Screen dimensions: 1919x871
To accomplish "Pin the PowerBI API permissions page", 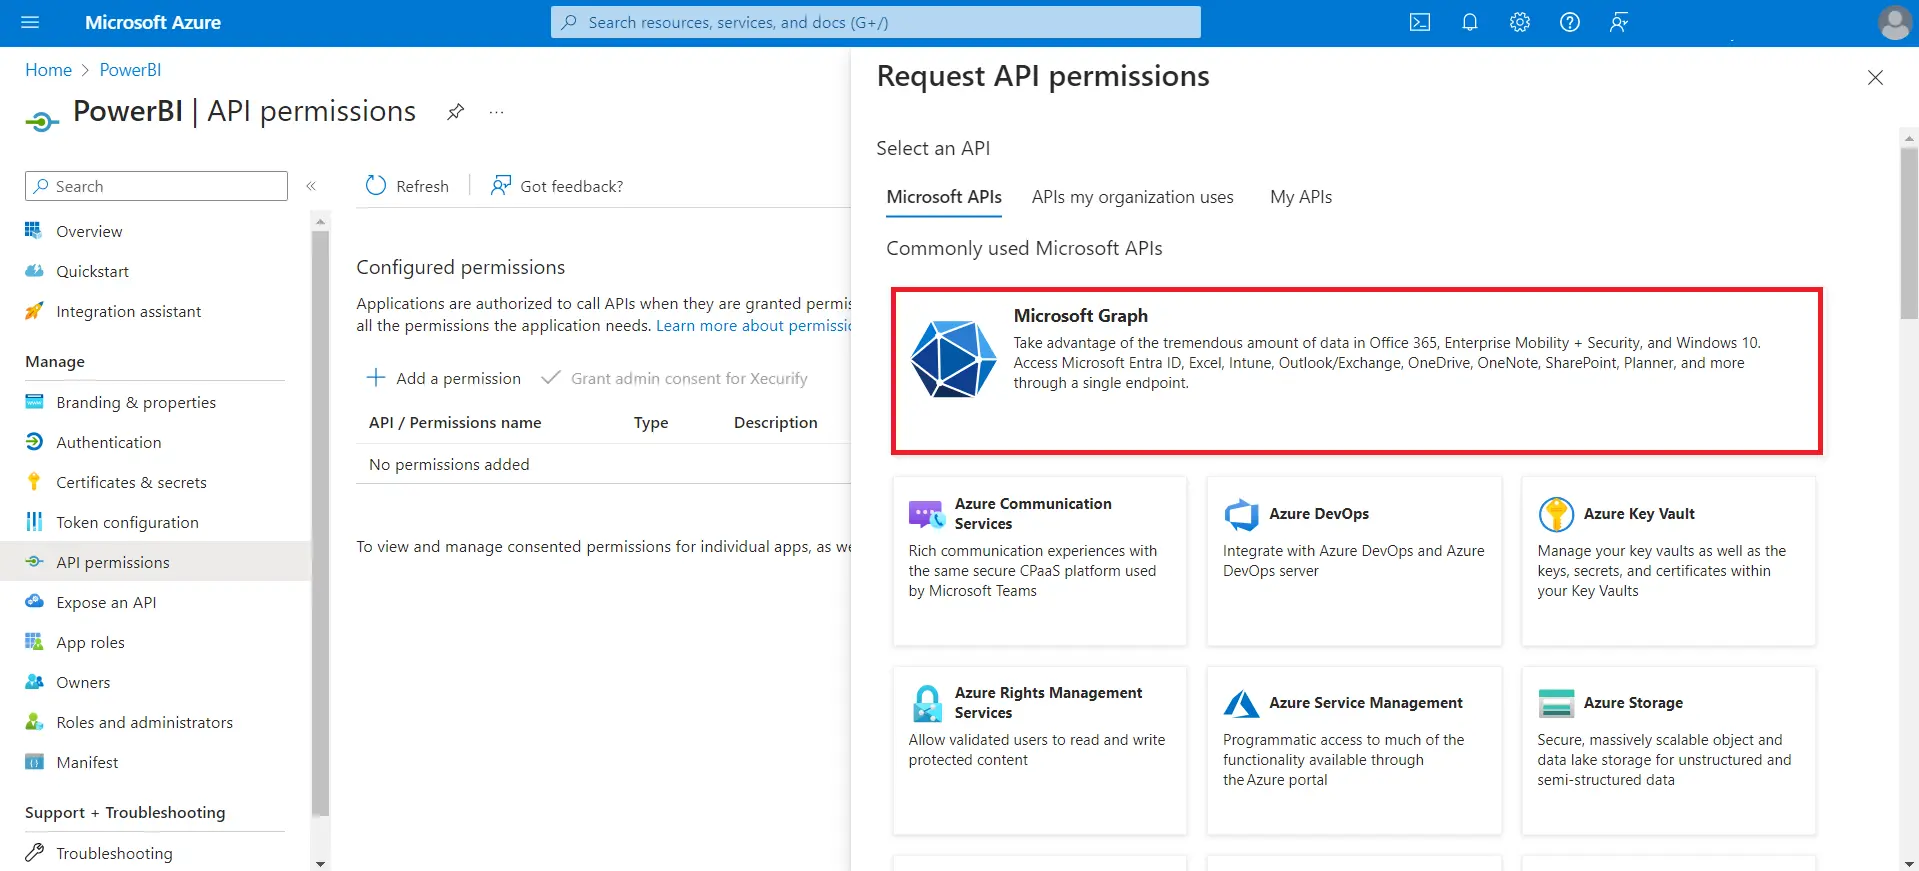I will pos(455,112).
